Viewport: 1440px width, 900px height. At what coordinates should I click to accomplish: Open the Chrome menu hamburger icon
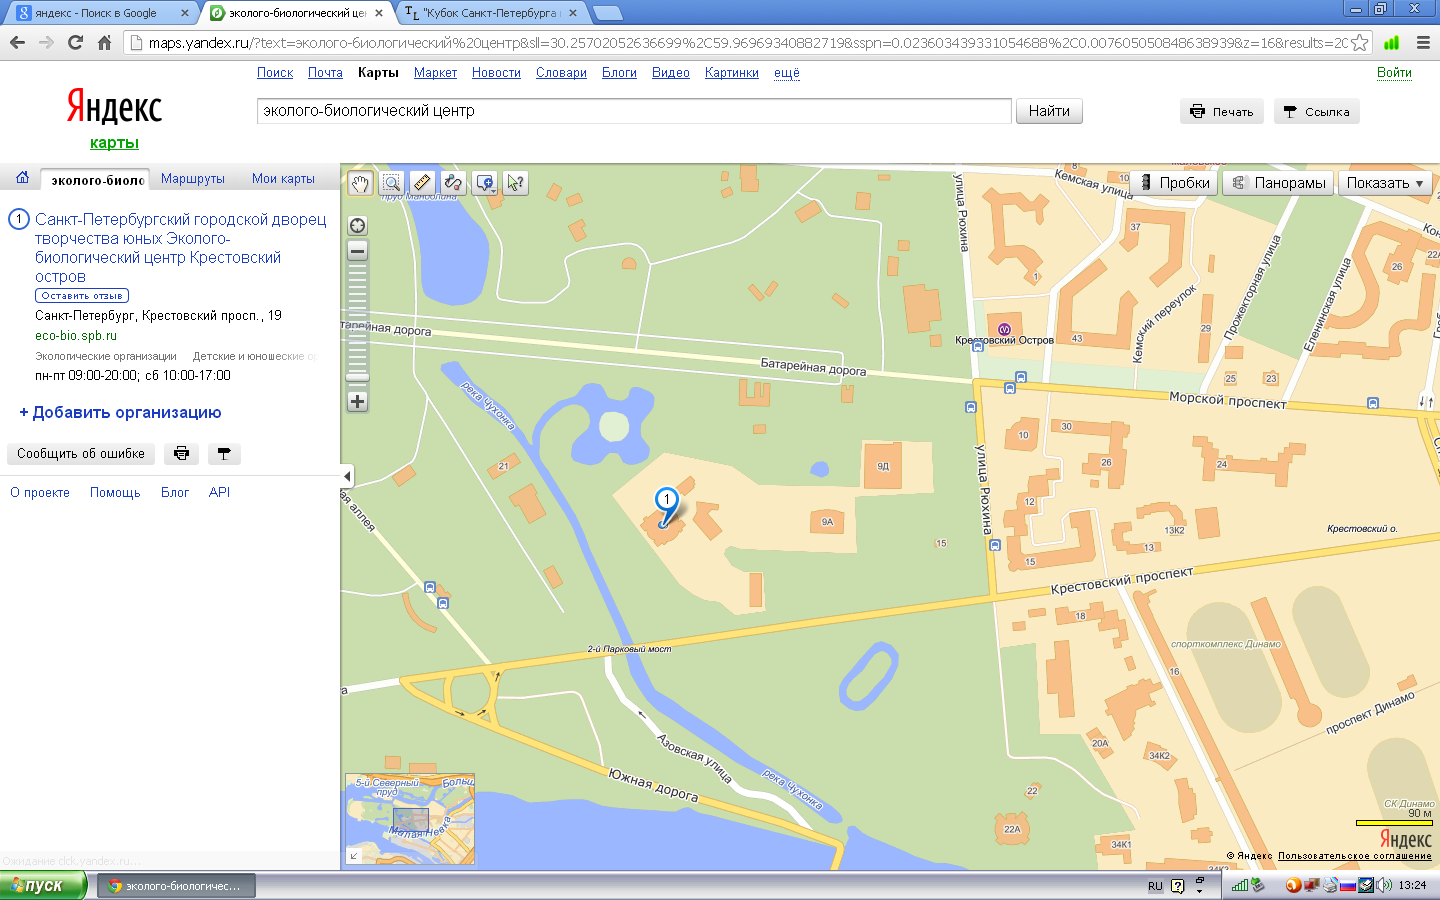[x=1423, y=43]
